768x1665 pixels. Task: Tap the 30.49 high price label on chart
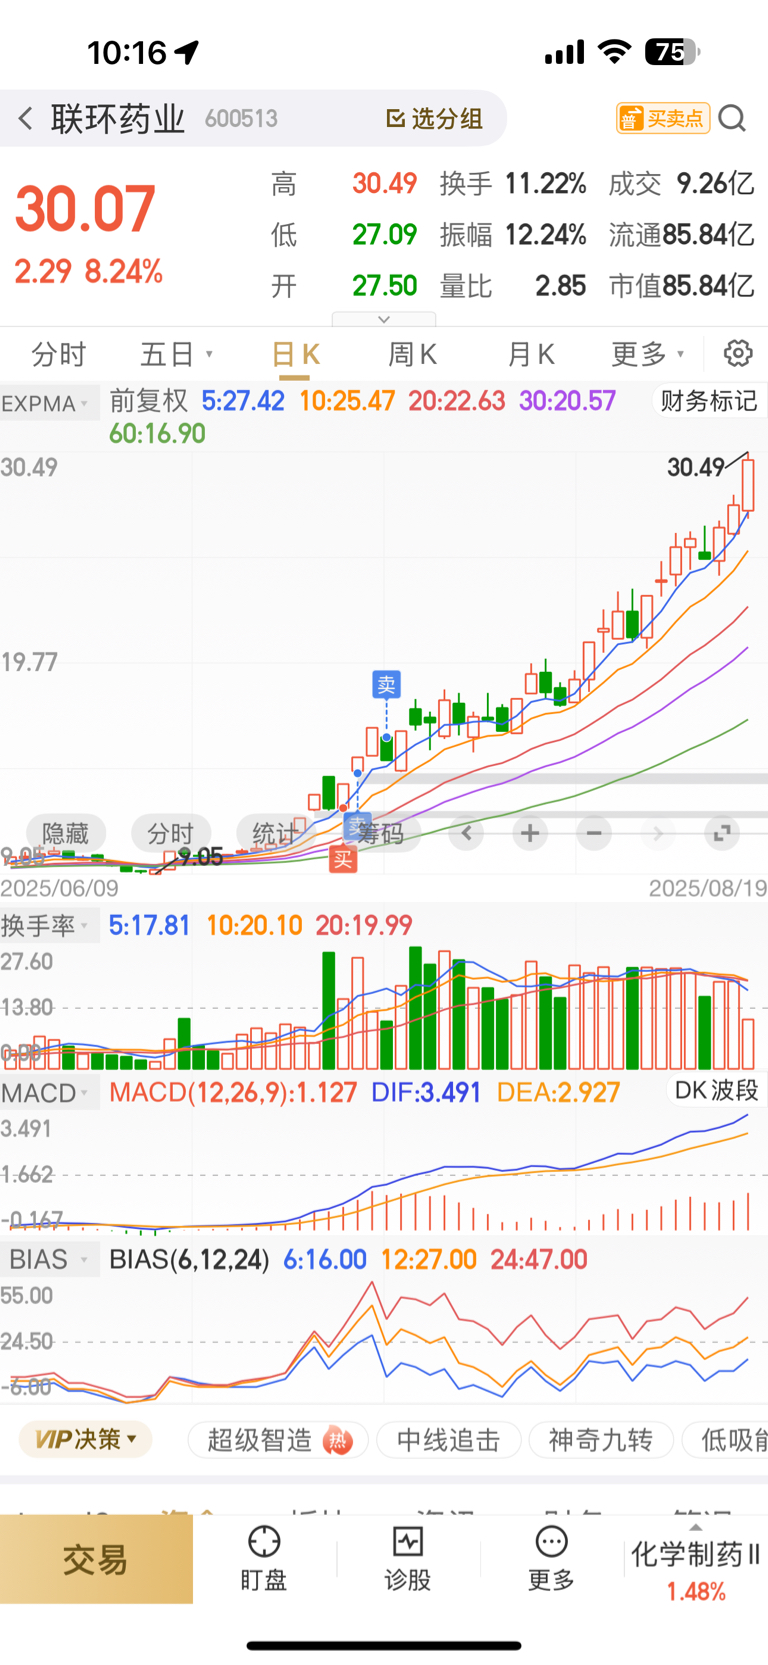pos(696,467)
